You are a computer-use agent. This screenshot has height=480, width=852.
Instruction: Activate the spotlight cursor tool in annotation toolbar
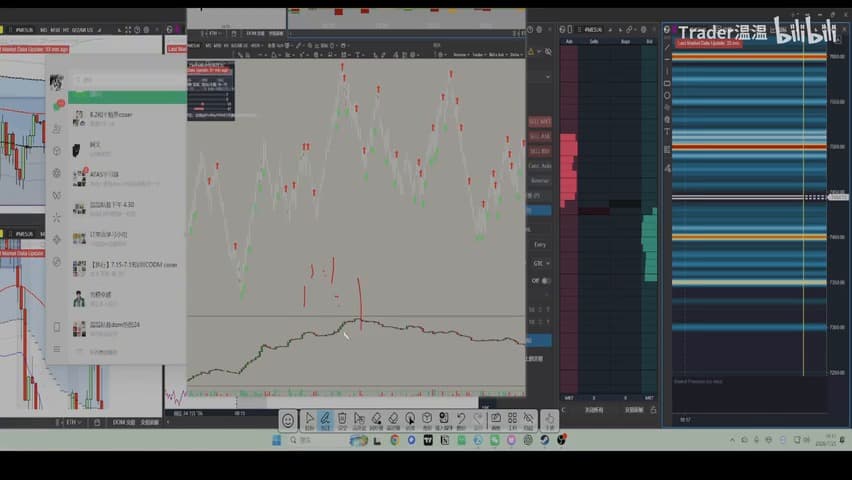[410, 420]
